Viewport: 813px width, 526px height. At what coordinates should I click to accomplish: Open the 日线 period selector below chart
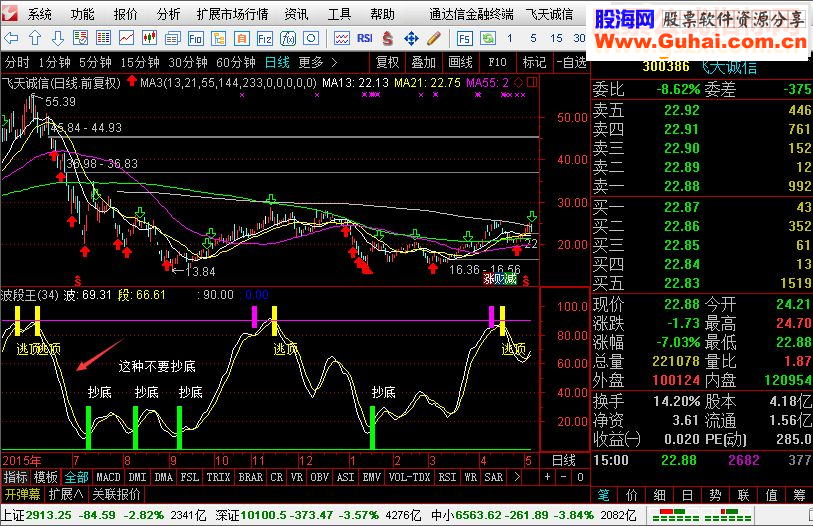[564, 460]
